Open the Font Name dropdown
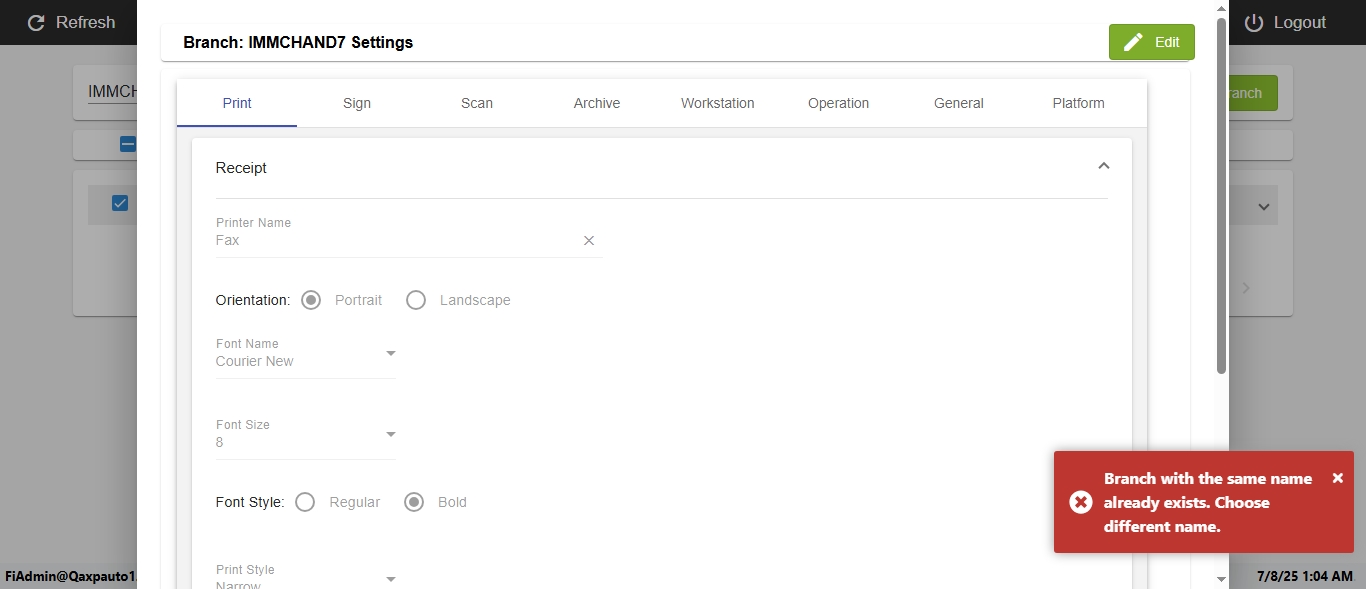This screenshot has width=1366, height=589. [x=391, y=353]
